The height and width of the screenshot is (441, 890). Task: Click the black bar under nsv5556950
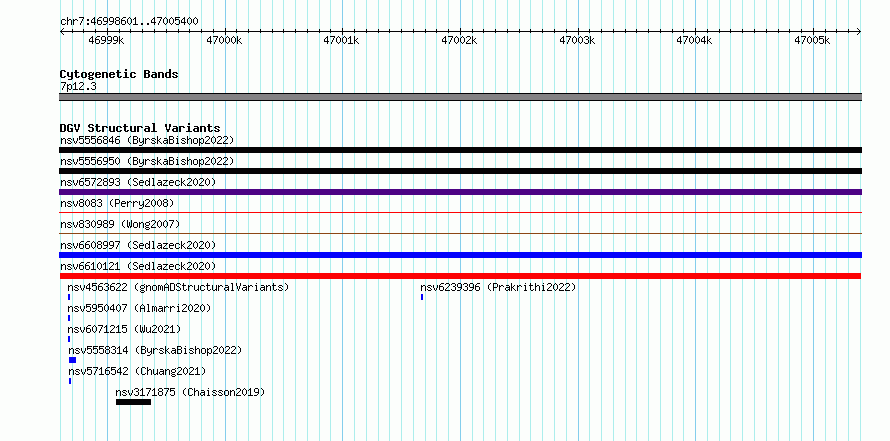(460, 171)
